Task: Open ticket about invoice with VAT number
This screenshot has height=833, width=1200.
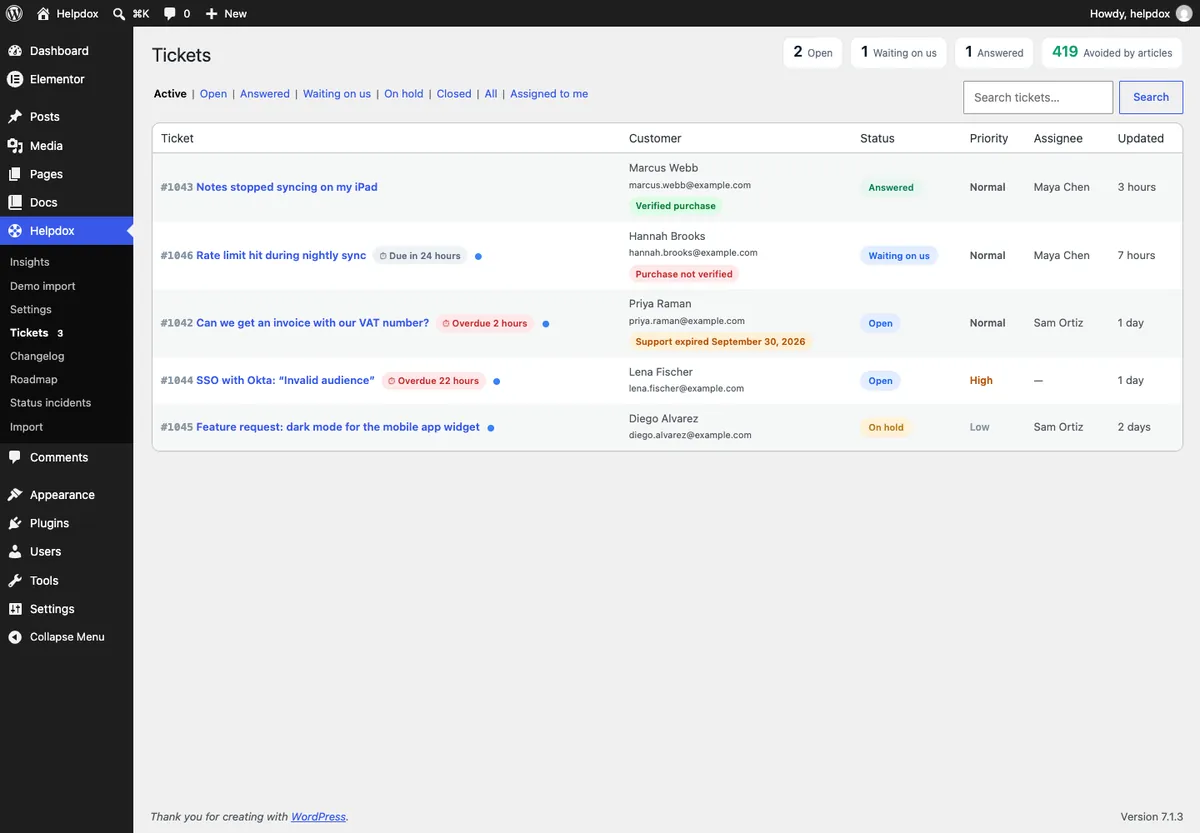Action: tap(313, 323)
